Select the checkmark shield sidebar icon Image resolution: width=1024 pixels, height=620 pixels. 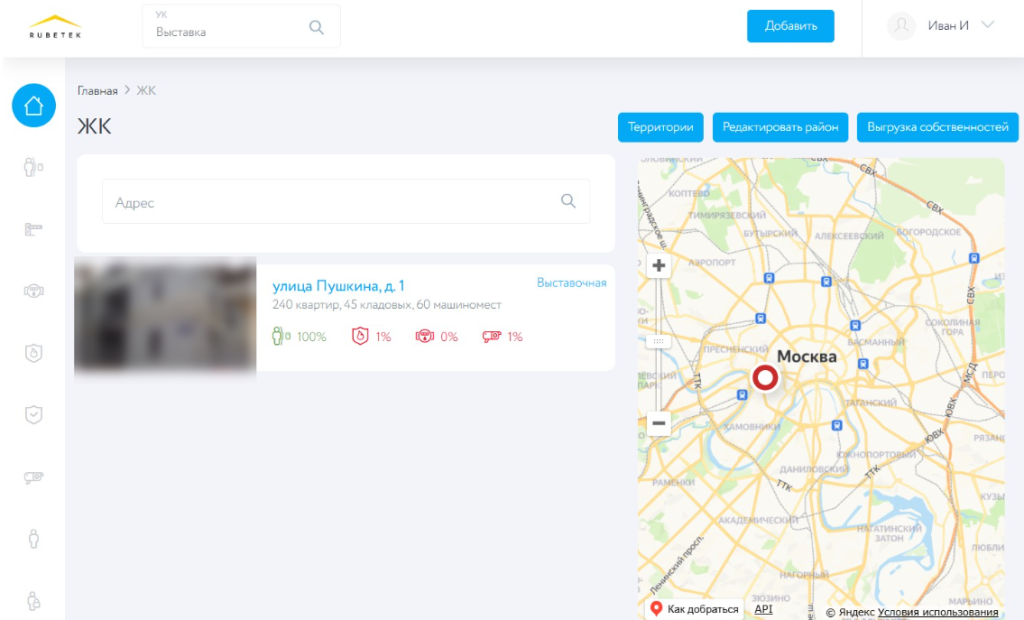pyautogui.click(x=33, y=415)
